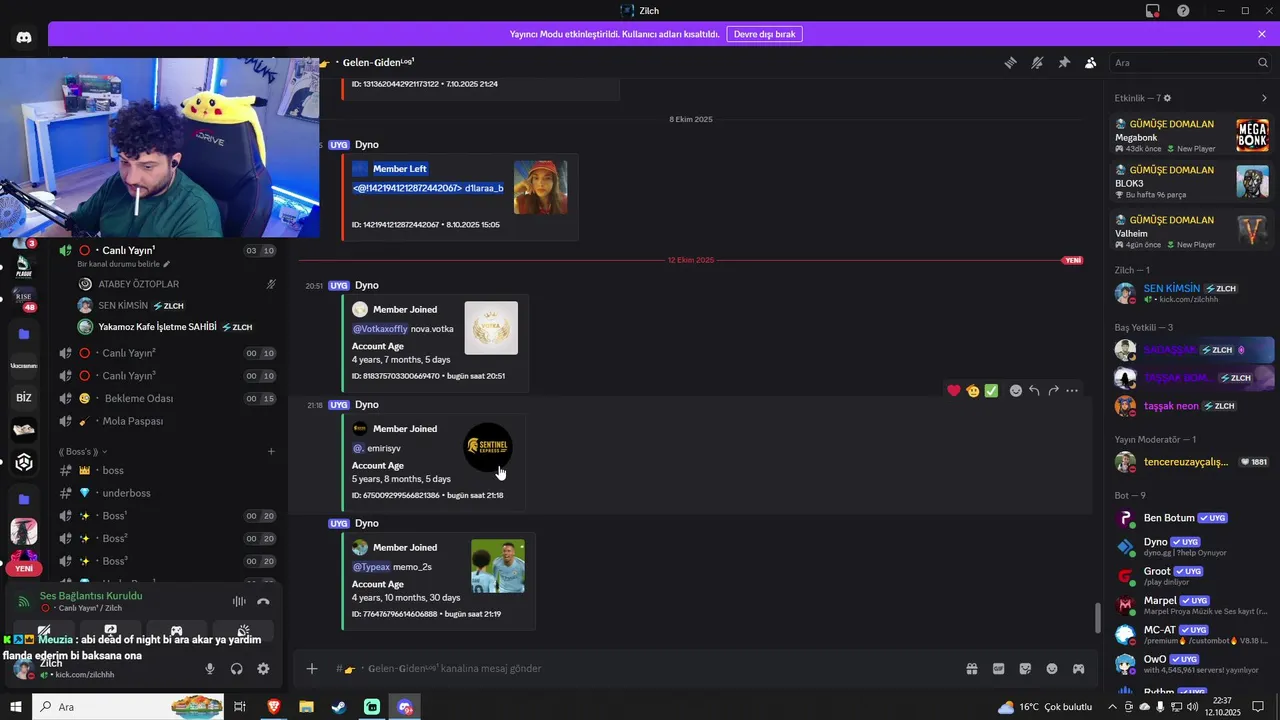Open Discord help question mark icon
The height and width of the screenshot is (720, 1280).
tap(1183, 10)
